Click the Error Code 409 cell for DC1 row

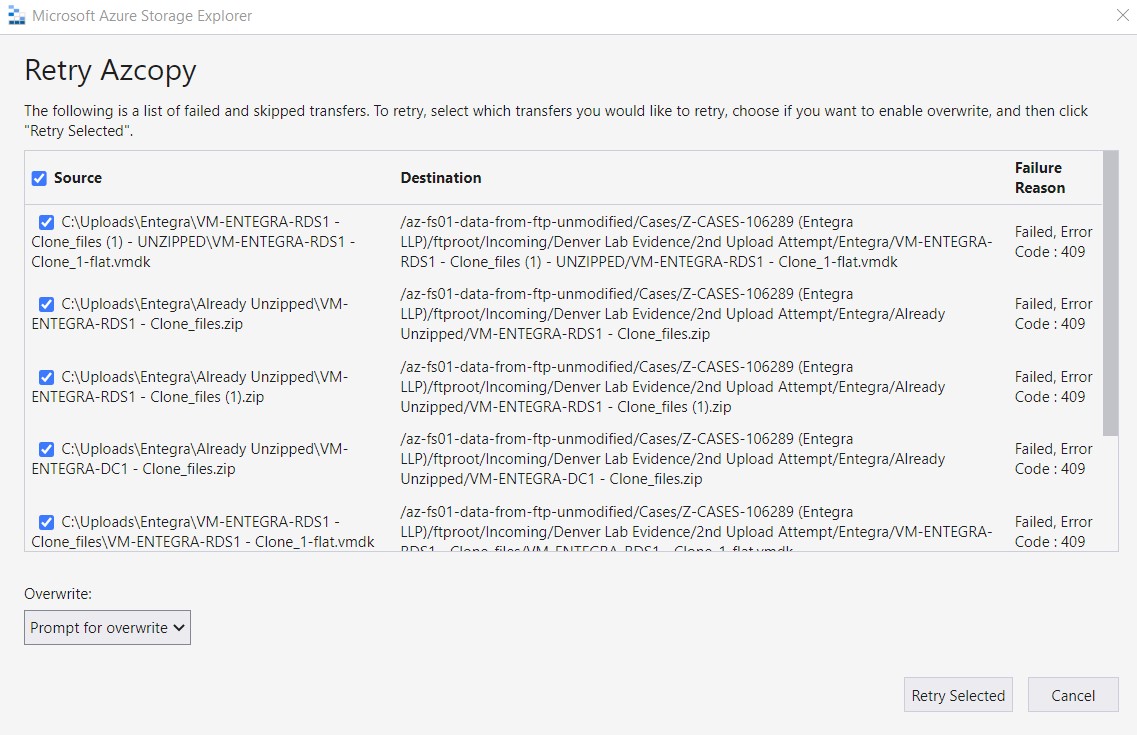click(x=1054, y=459)
